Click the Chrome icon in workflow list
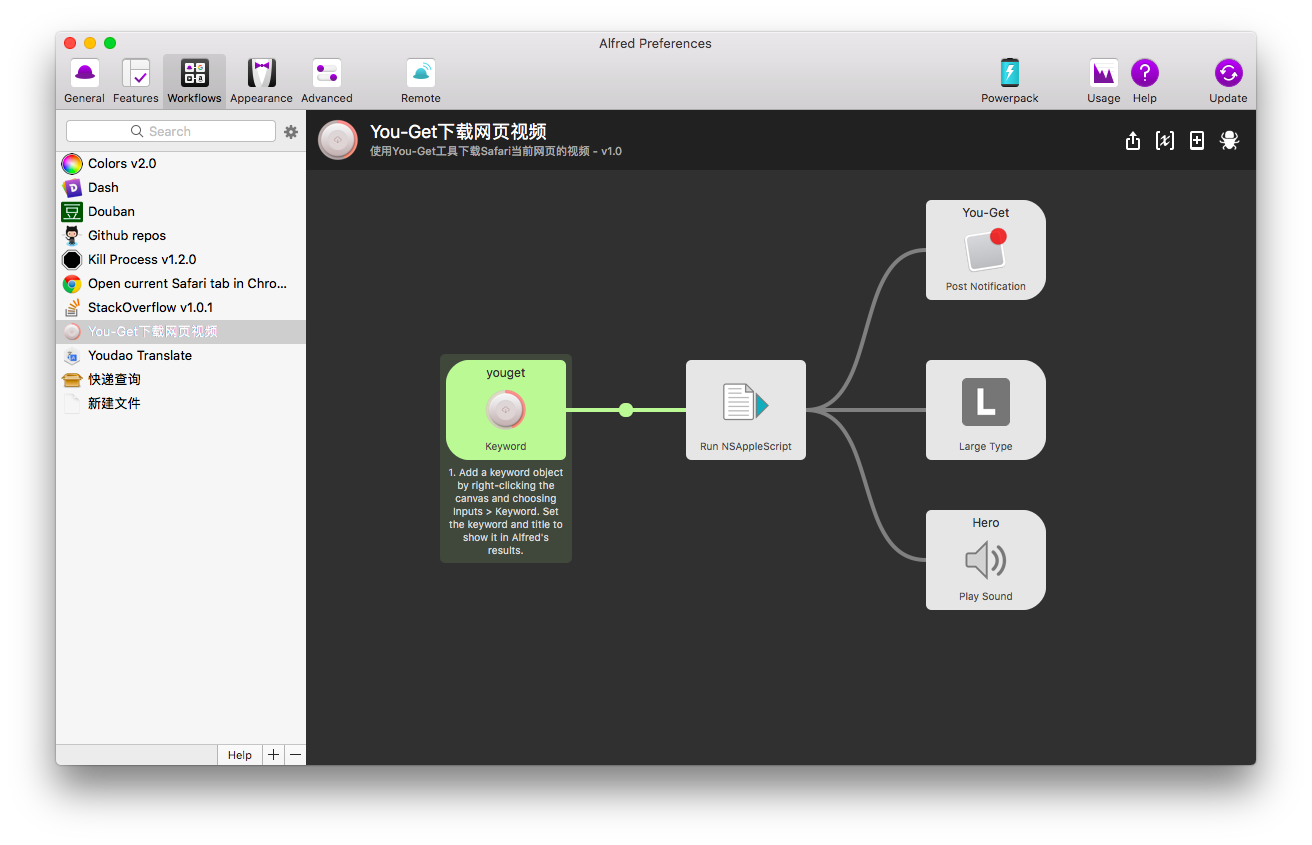Image resolution: width=1312 pixels, height=845 pixels. point(72,284)
